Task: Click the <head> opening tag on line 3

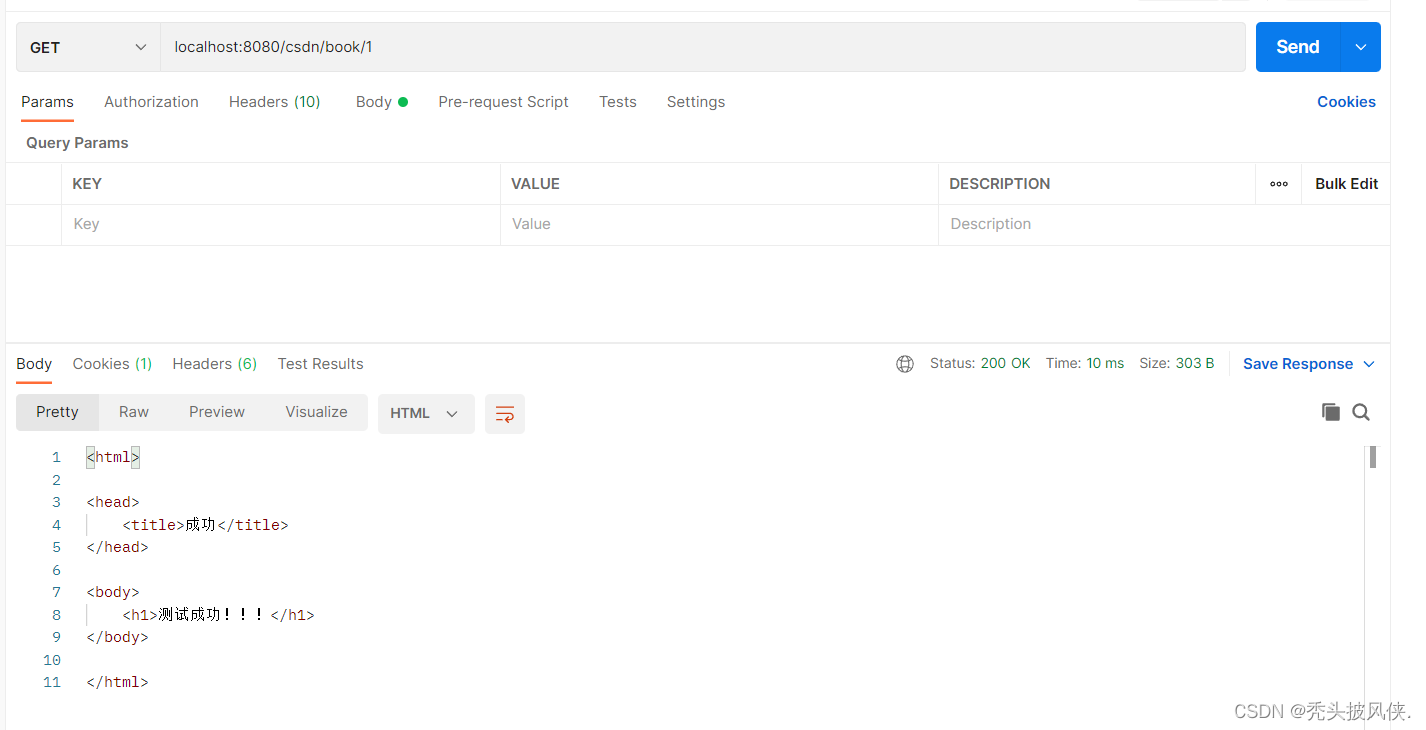Action: 113,502
